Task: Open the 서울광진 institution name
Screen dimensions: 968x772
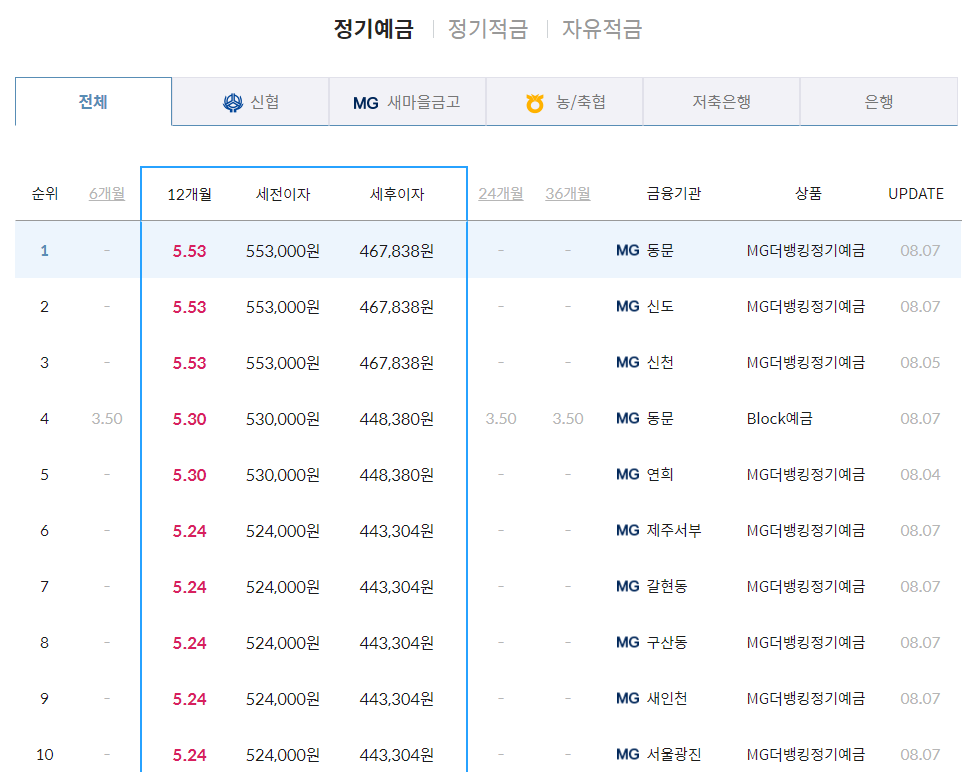Action: pos(674,755)
